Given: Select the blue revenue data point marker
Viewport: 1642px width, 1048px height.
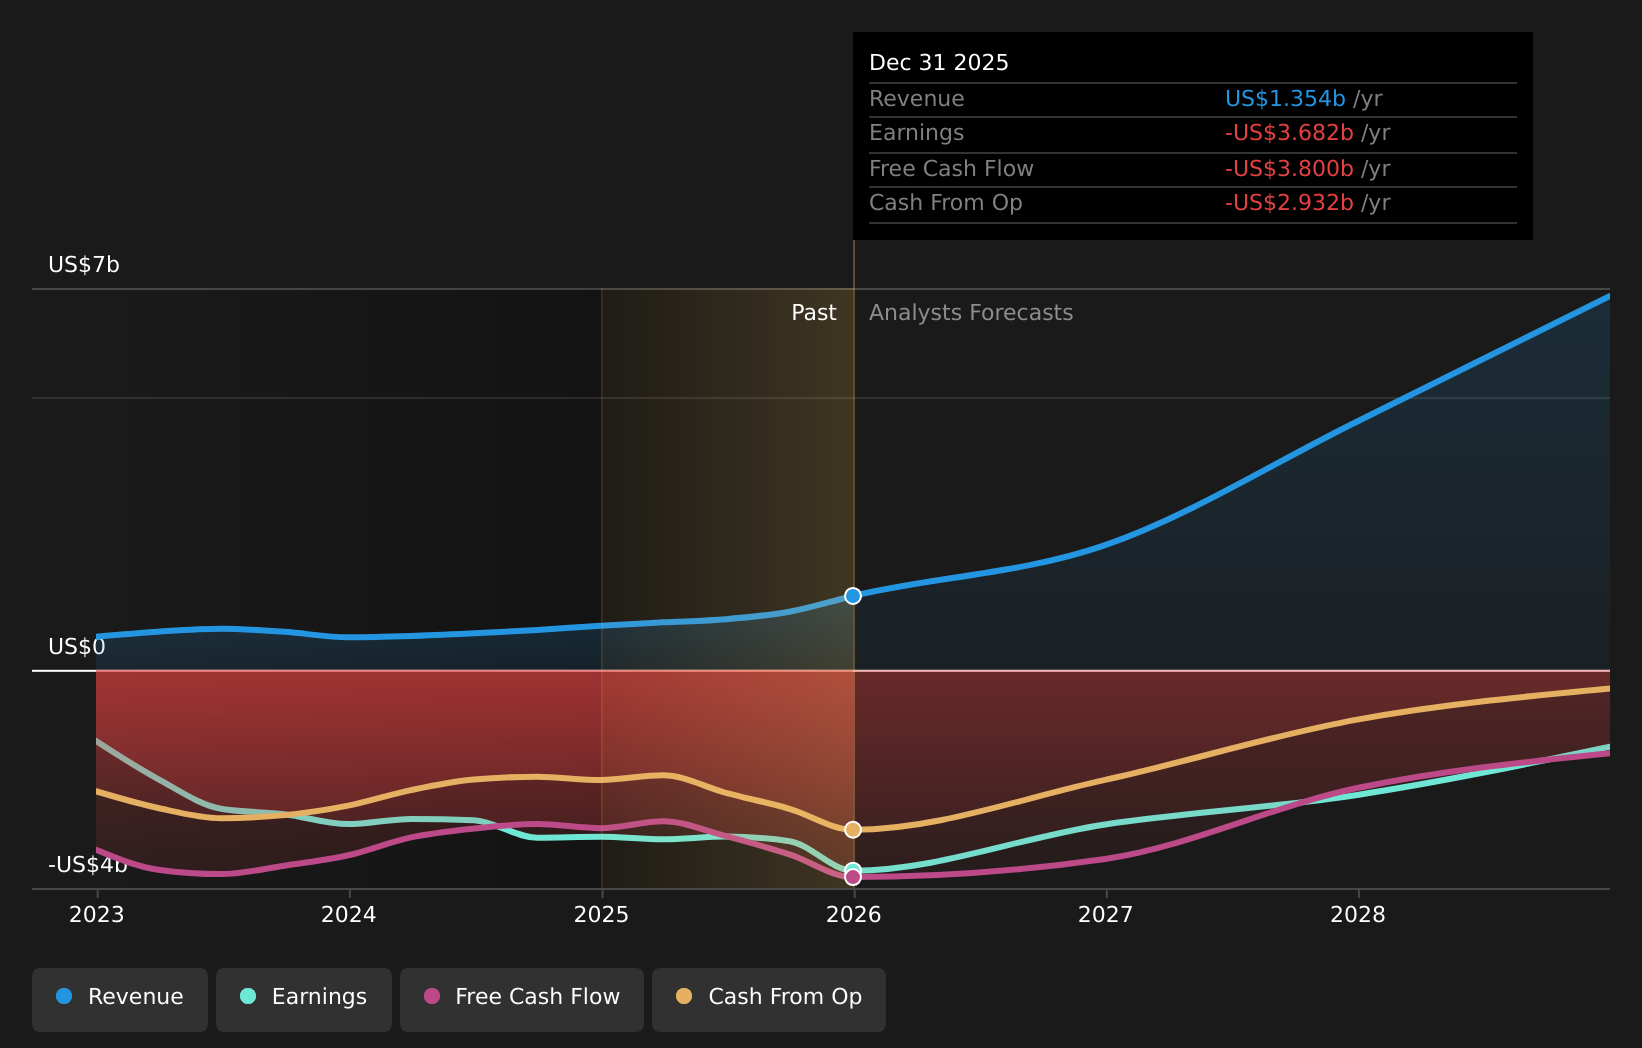Looking at the screenshot, I should pos(852,595).
